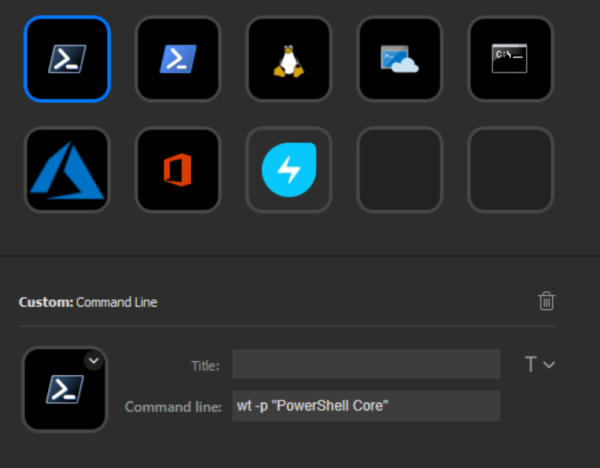The height and width of the screenshot is (468, 600).
Task: Select the Microsoft Office key
Action: [x=178, y=170]
